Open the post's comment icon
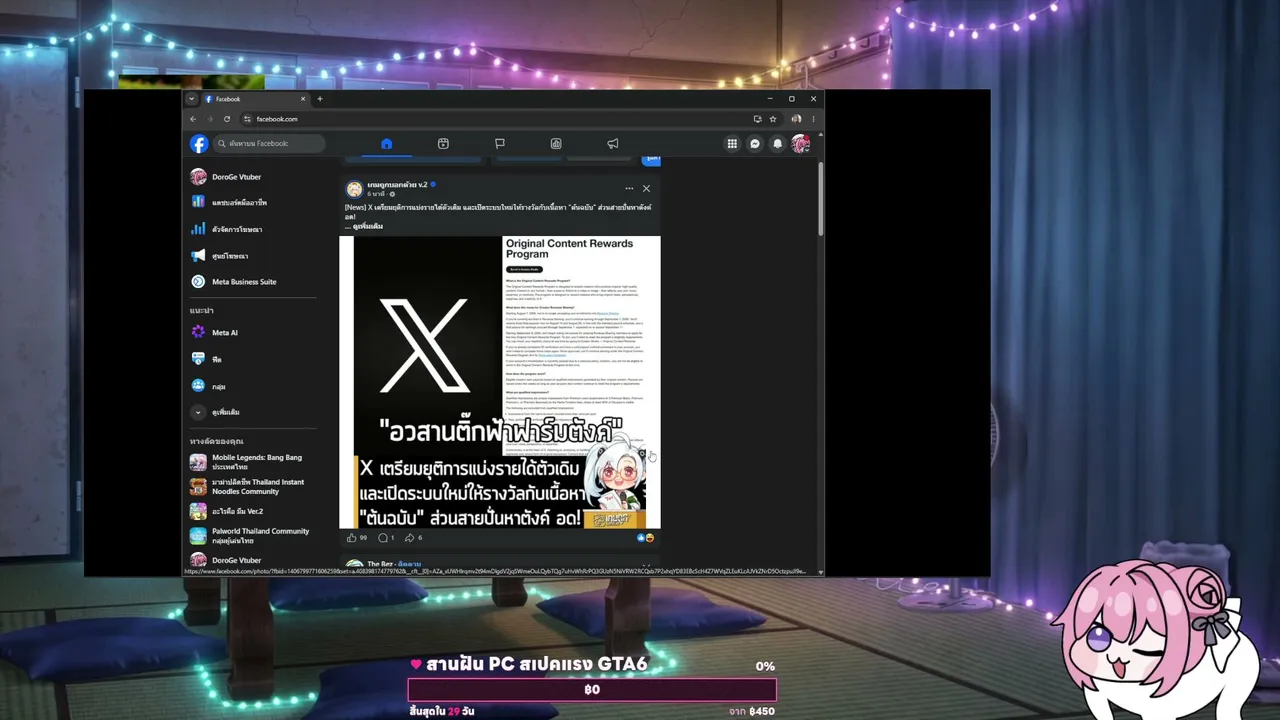Screen dimensions: 1280x720 click(382, 538)
